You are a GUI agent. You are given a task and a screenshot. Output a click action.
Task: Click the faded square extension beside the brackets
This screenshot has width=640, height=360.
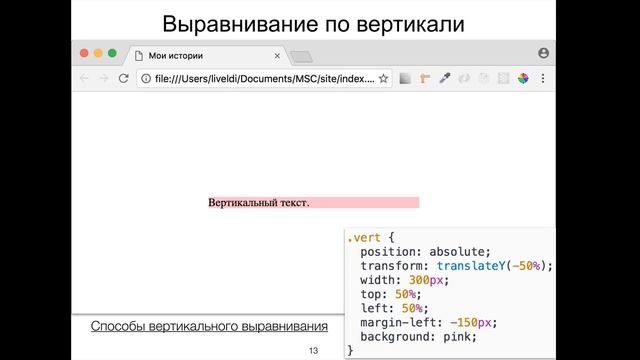484,78
